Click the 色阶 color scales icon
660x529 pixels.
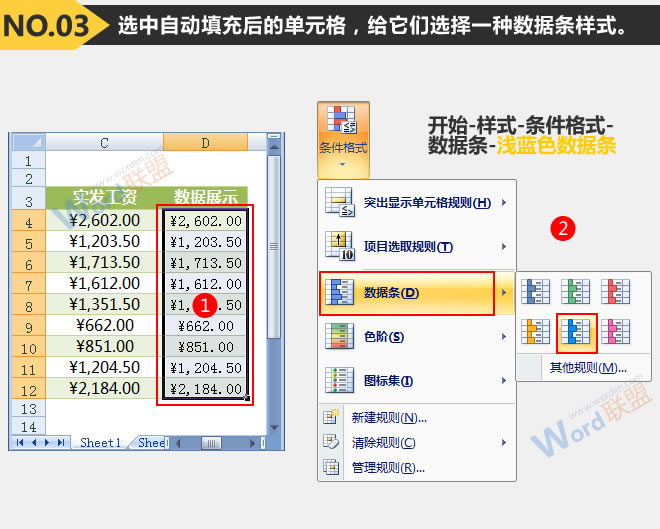click(x=340, y=336)
